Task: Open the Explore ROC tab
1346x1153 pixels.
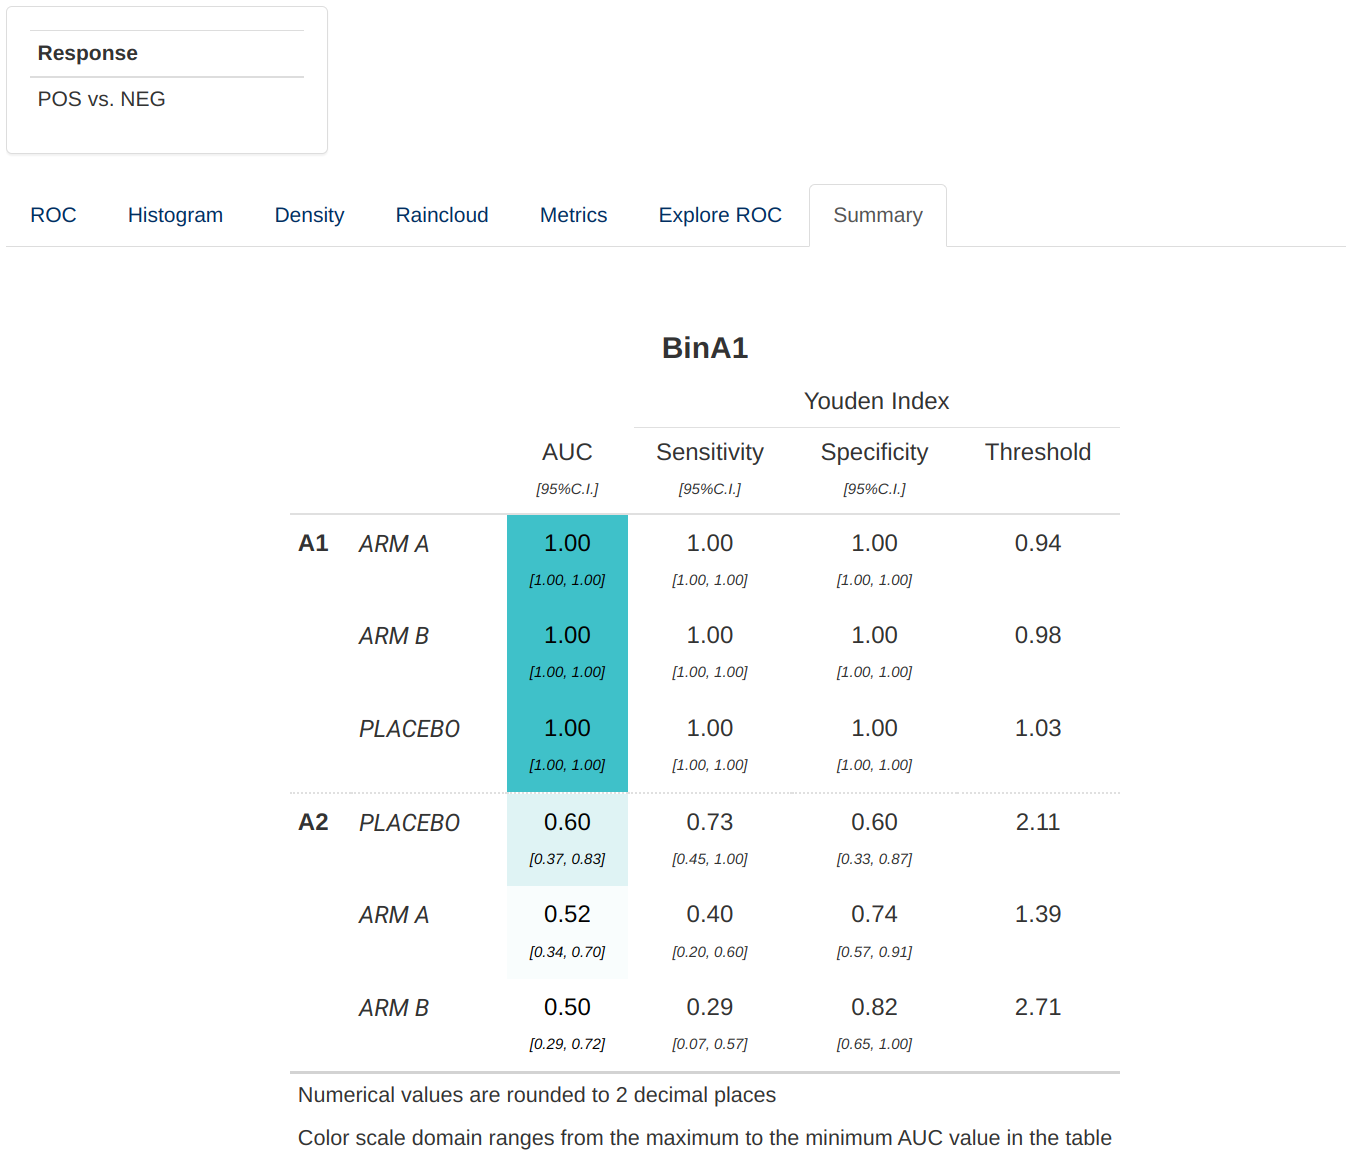Action: [720, 215]
